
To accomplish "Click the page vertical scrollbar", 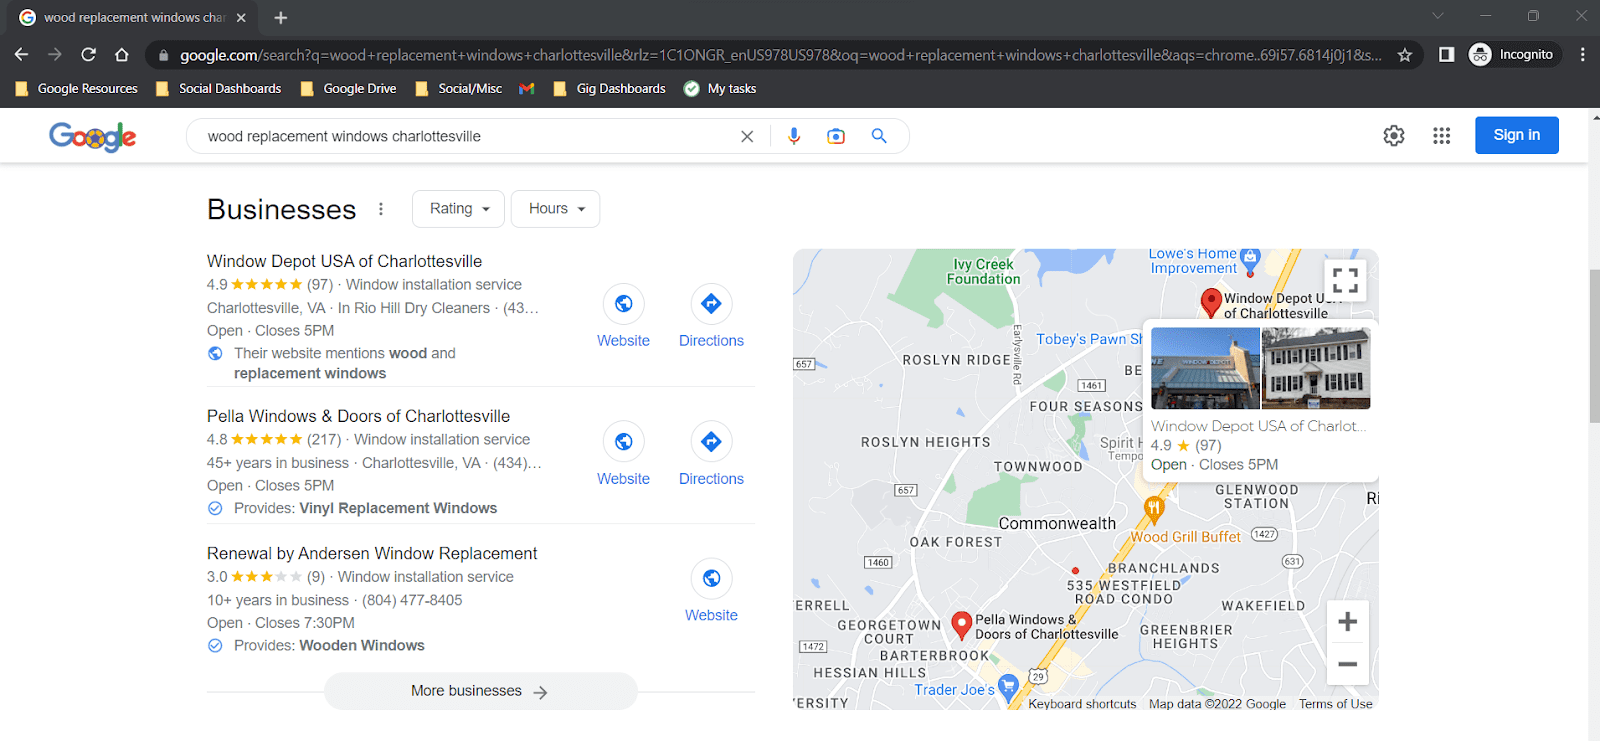I will [x=1594, y=346].
